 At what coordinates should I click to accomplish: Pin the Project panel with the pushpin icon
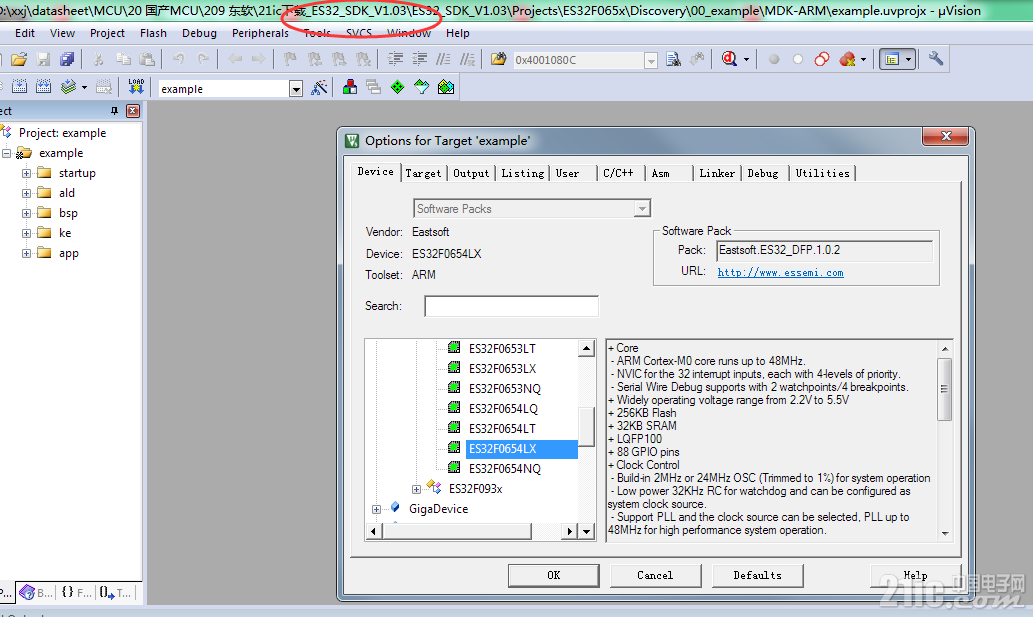coord(115,111)
